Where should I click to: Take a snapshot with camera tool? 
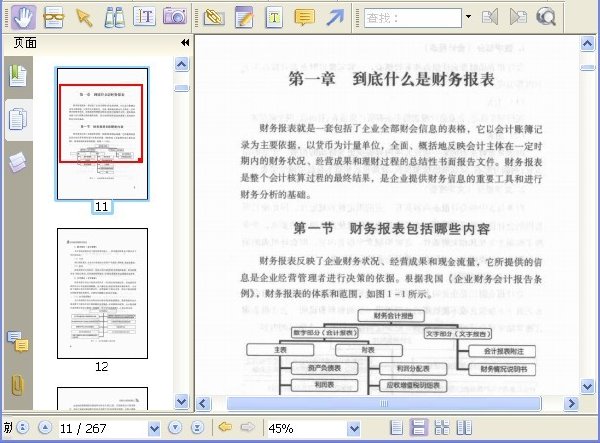pyautogui.click(x=174, y=16)
